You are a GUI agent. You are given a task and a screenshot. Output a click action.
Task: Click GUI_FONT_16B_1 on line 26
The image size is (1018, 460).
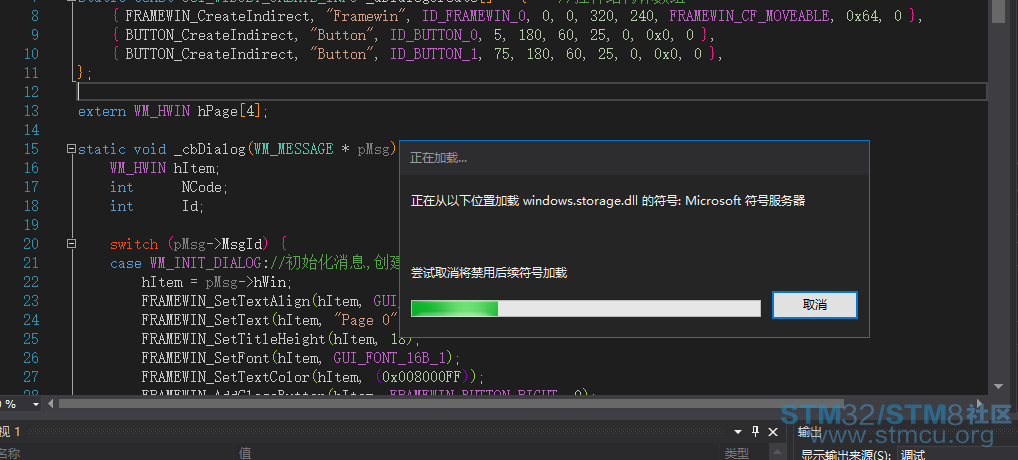(391, 358)
